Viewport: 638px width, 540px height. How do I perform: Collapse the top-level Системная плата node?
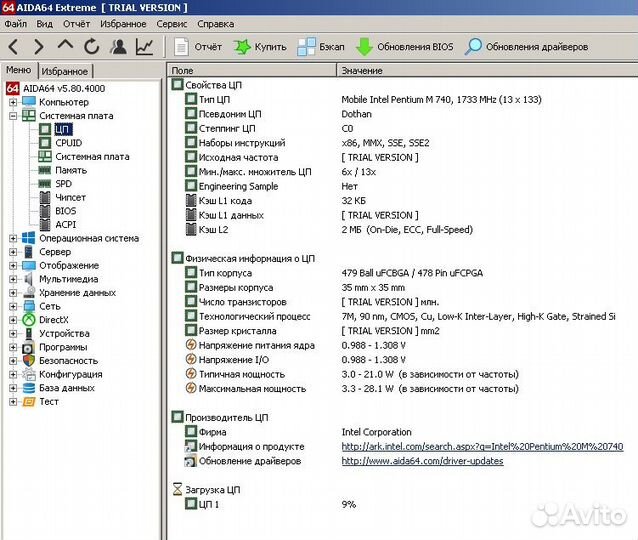(x=13, y=116)
